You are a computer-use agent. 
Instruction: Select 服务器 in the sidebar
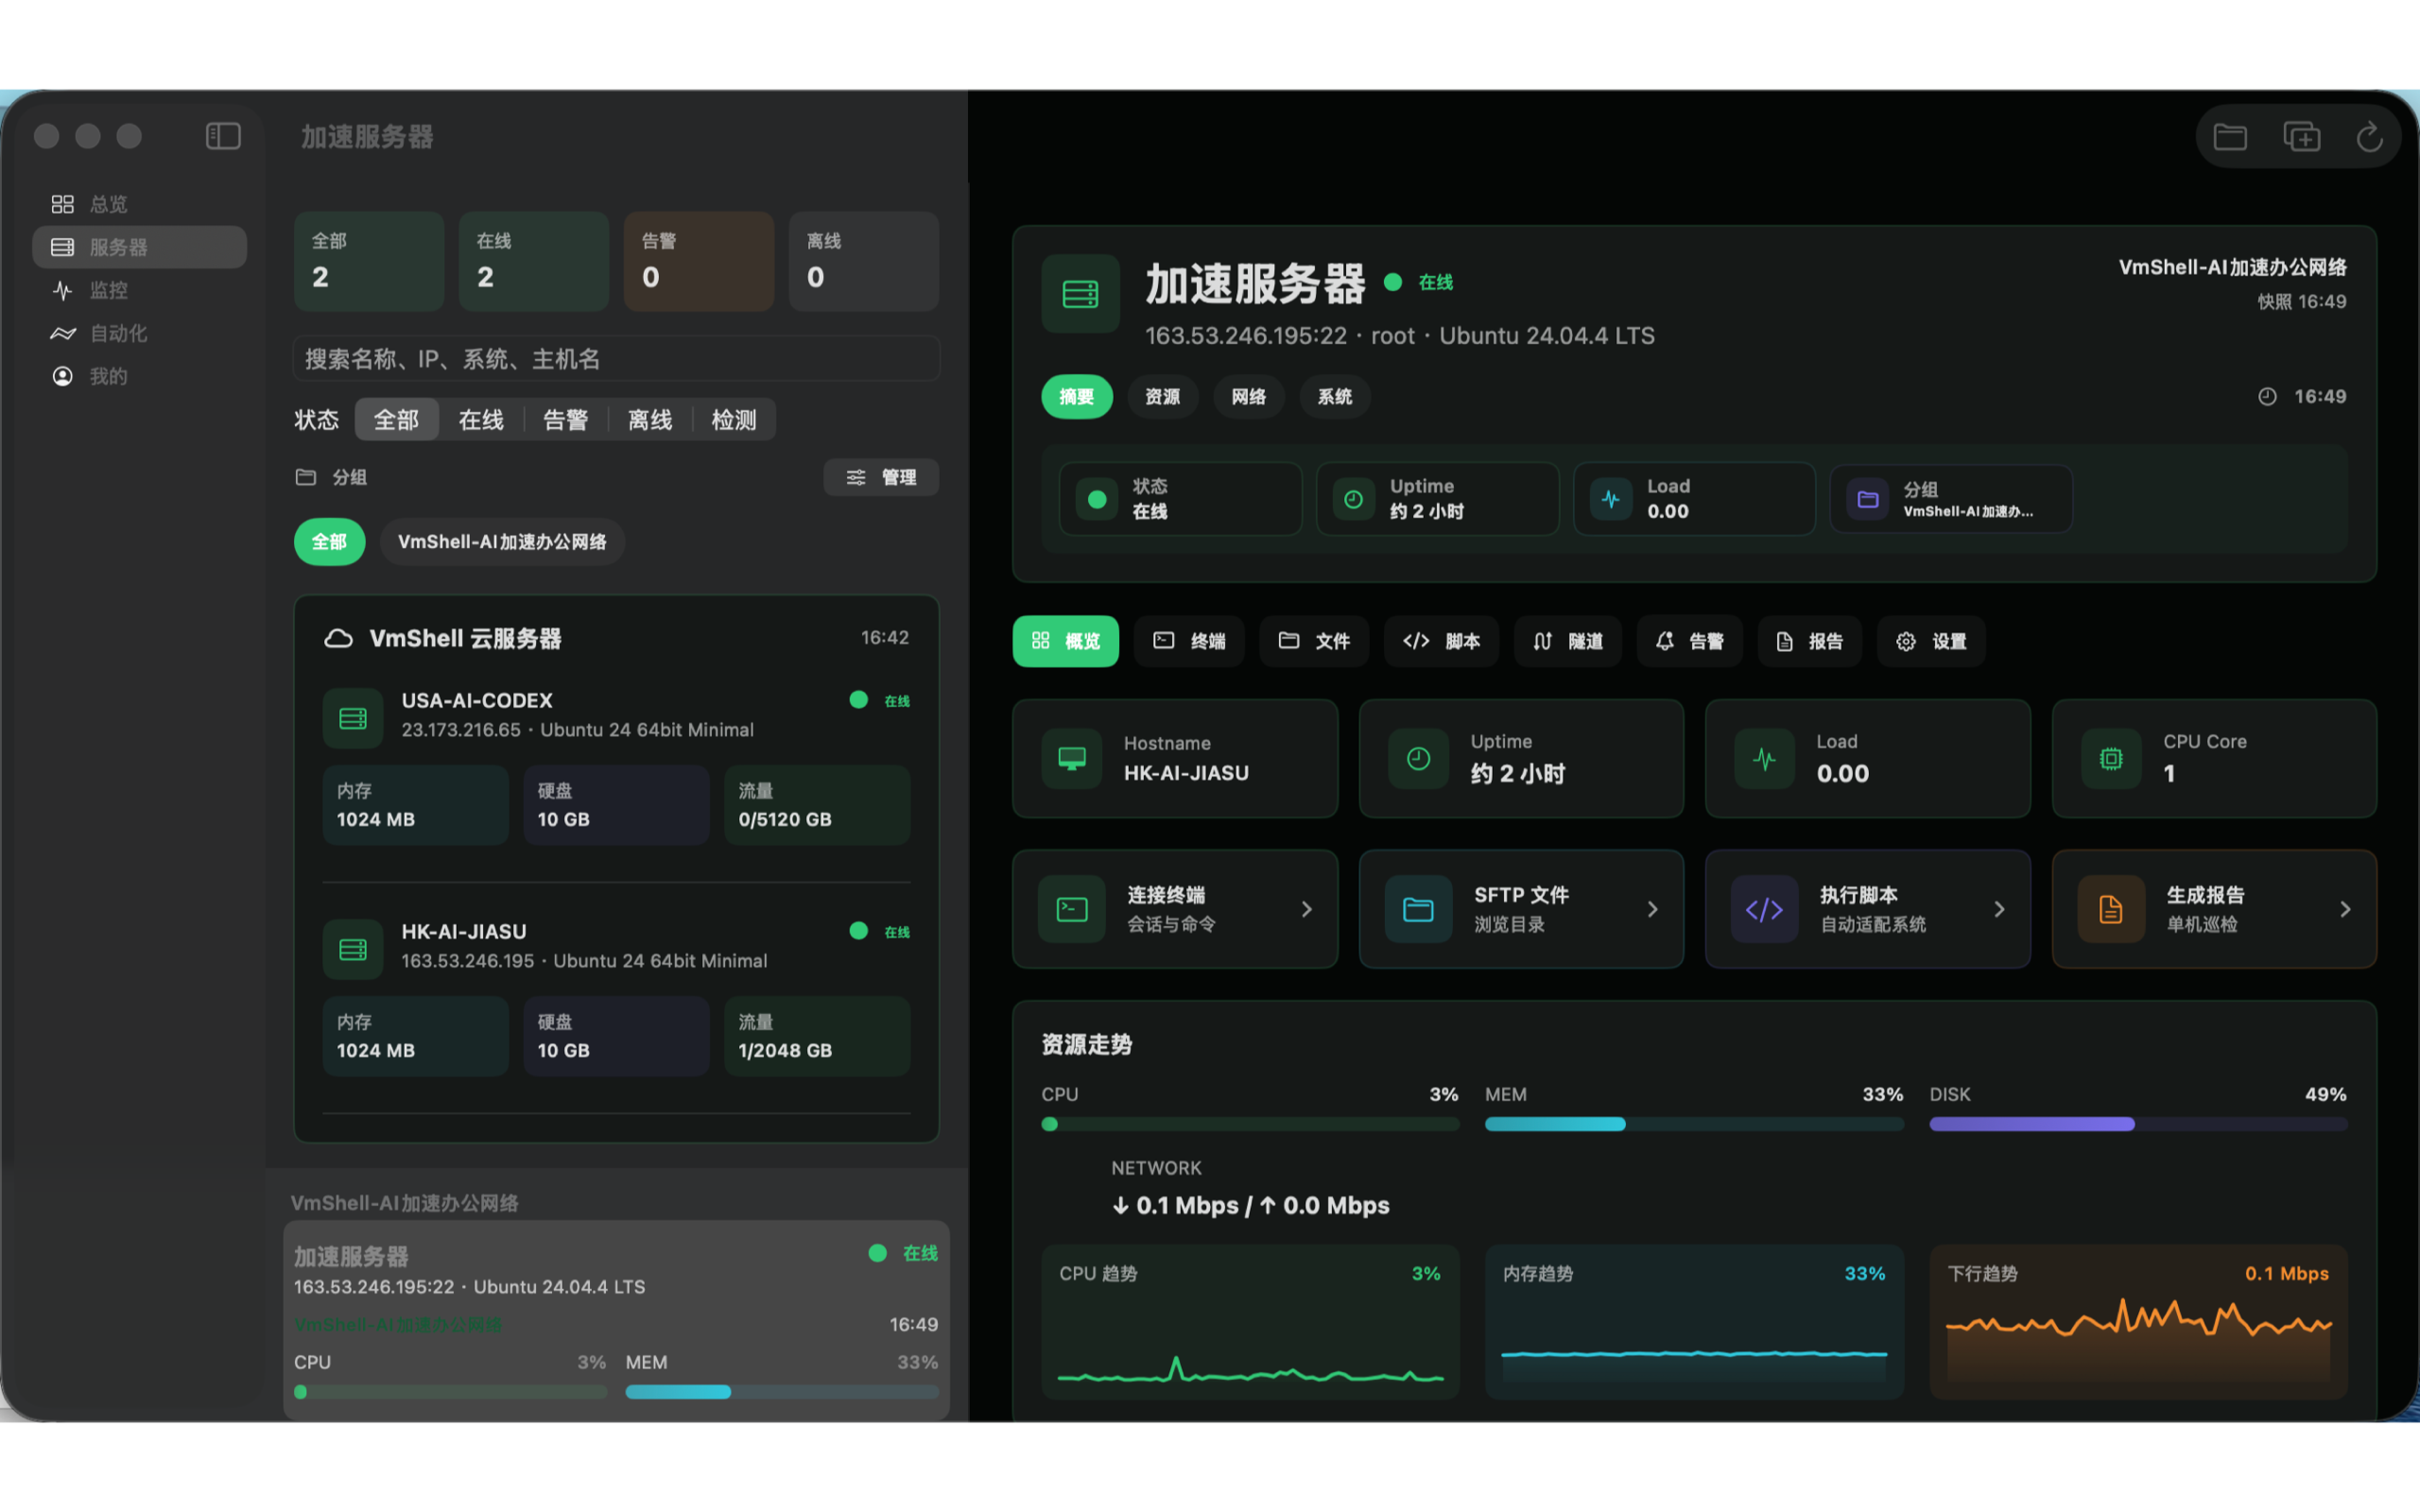pyautogui.click(x=139, y=247)
